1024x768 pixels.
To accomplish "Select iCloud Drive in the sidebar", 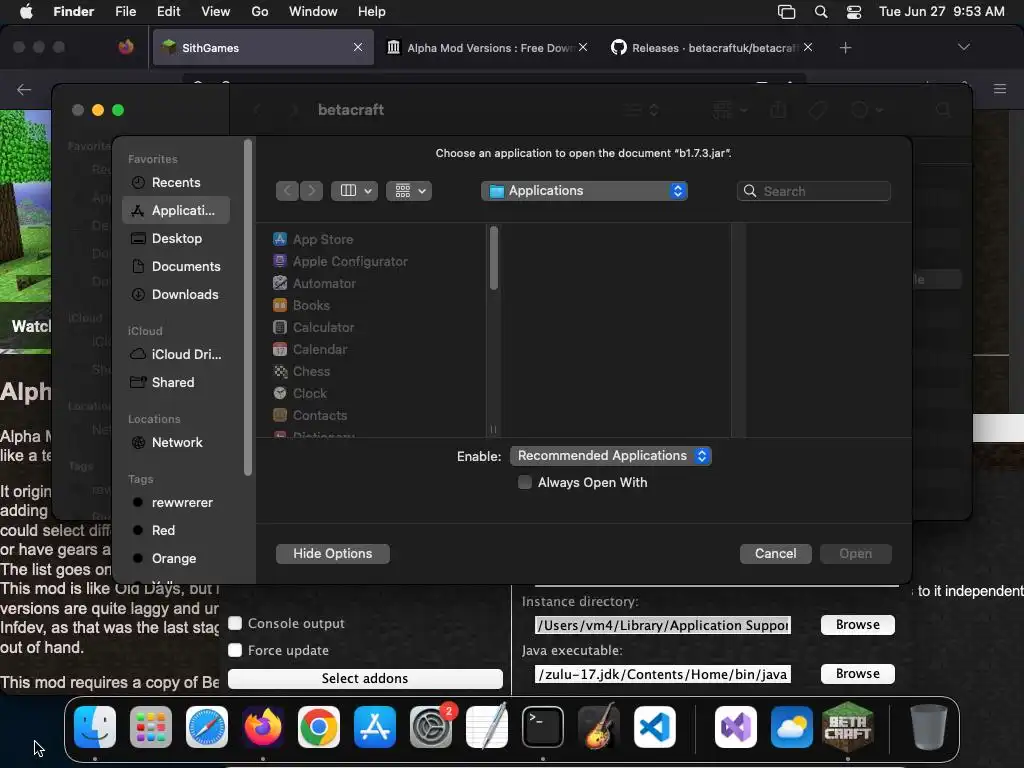I will coord(176,354).
